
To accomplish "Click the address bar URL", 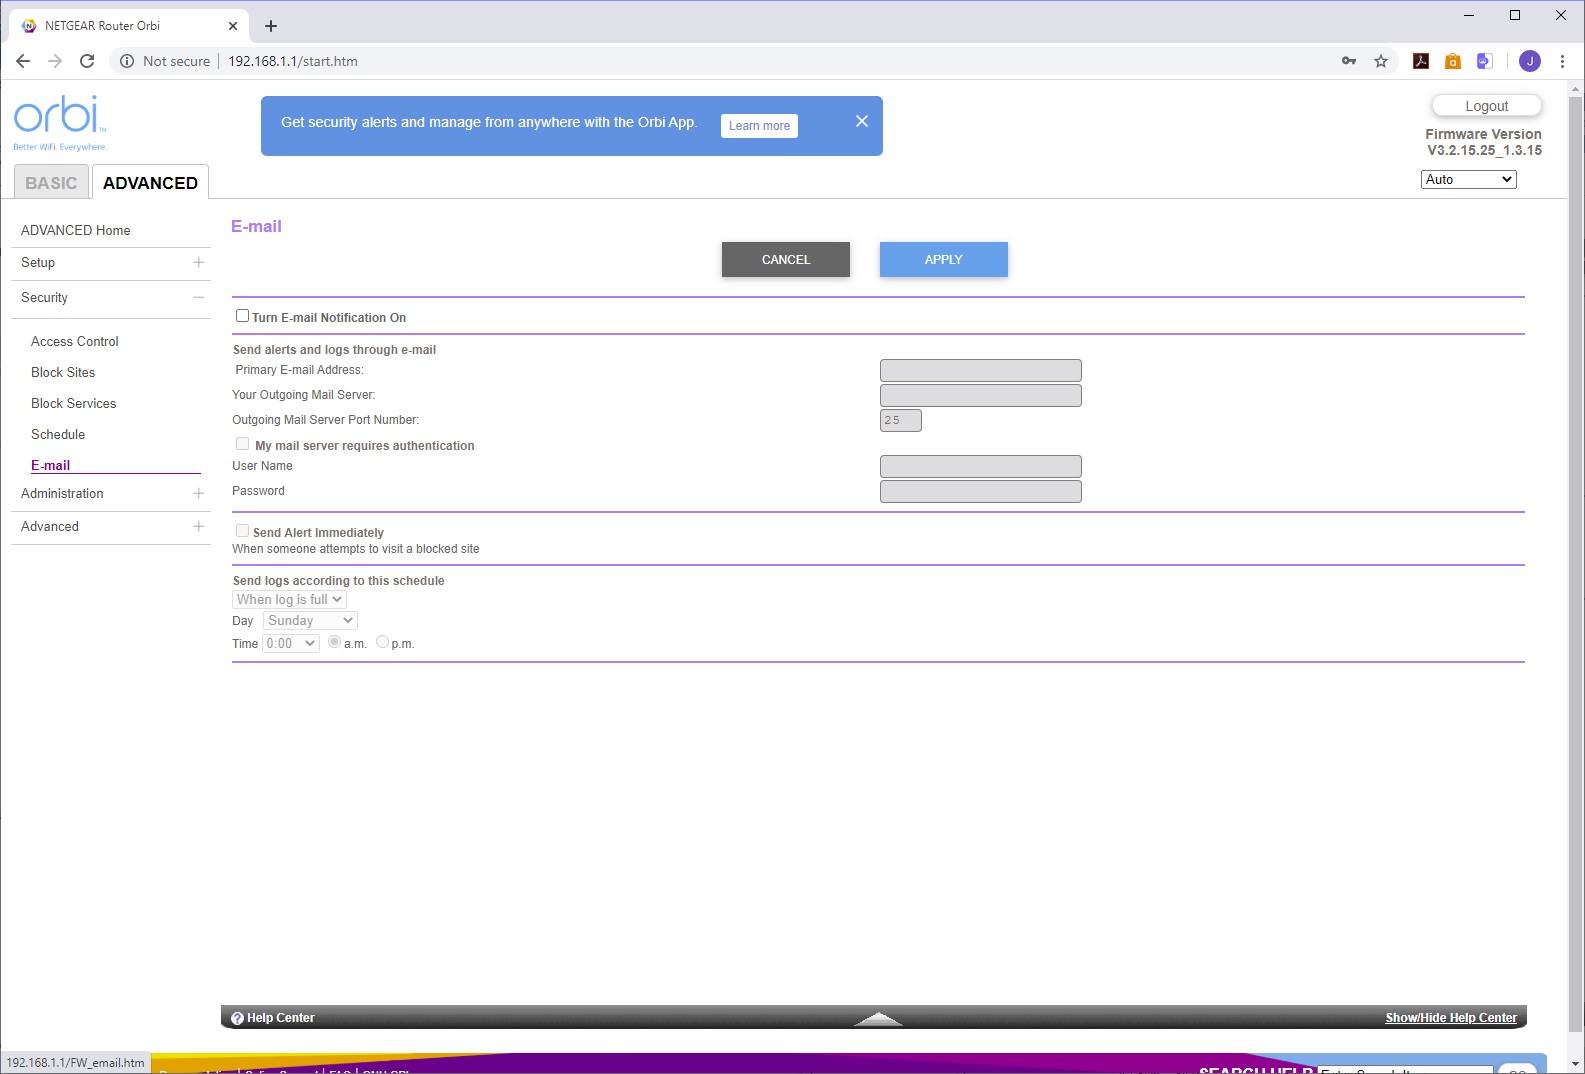I will click(293, 61).
